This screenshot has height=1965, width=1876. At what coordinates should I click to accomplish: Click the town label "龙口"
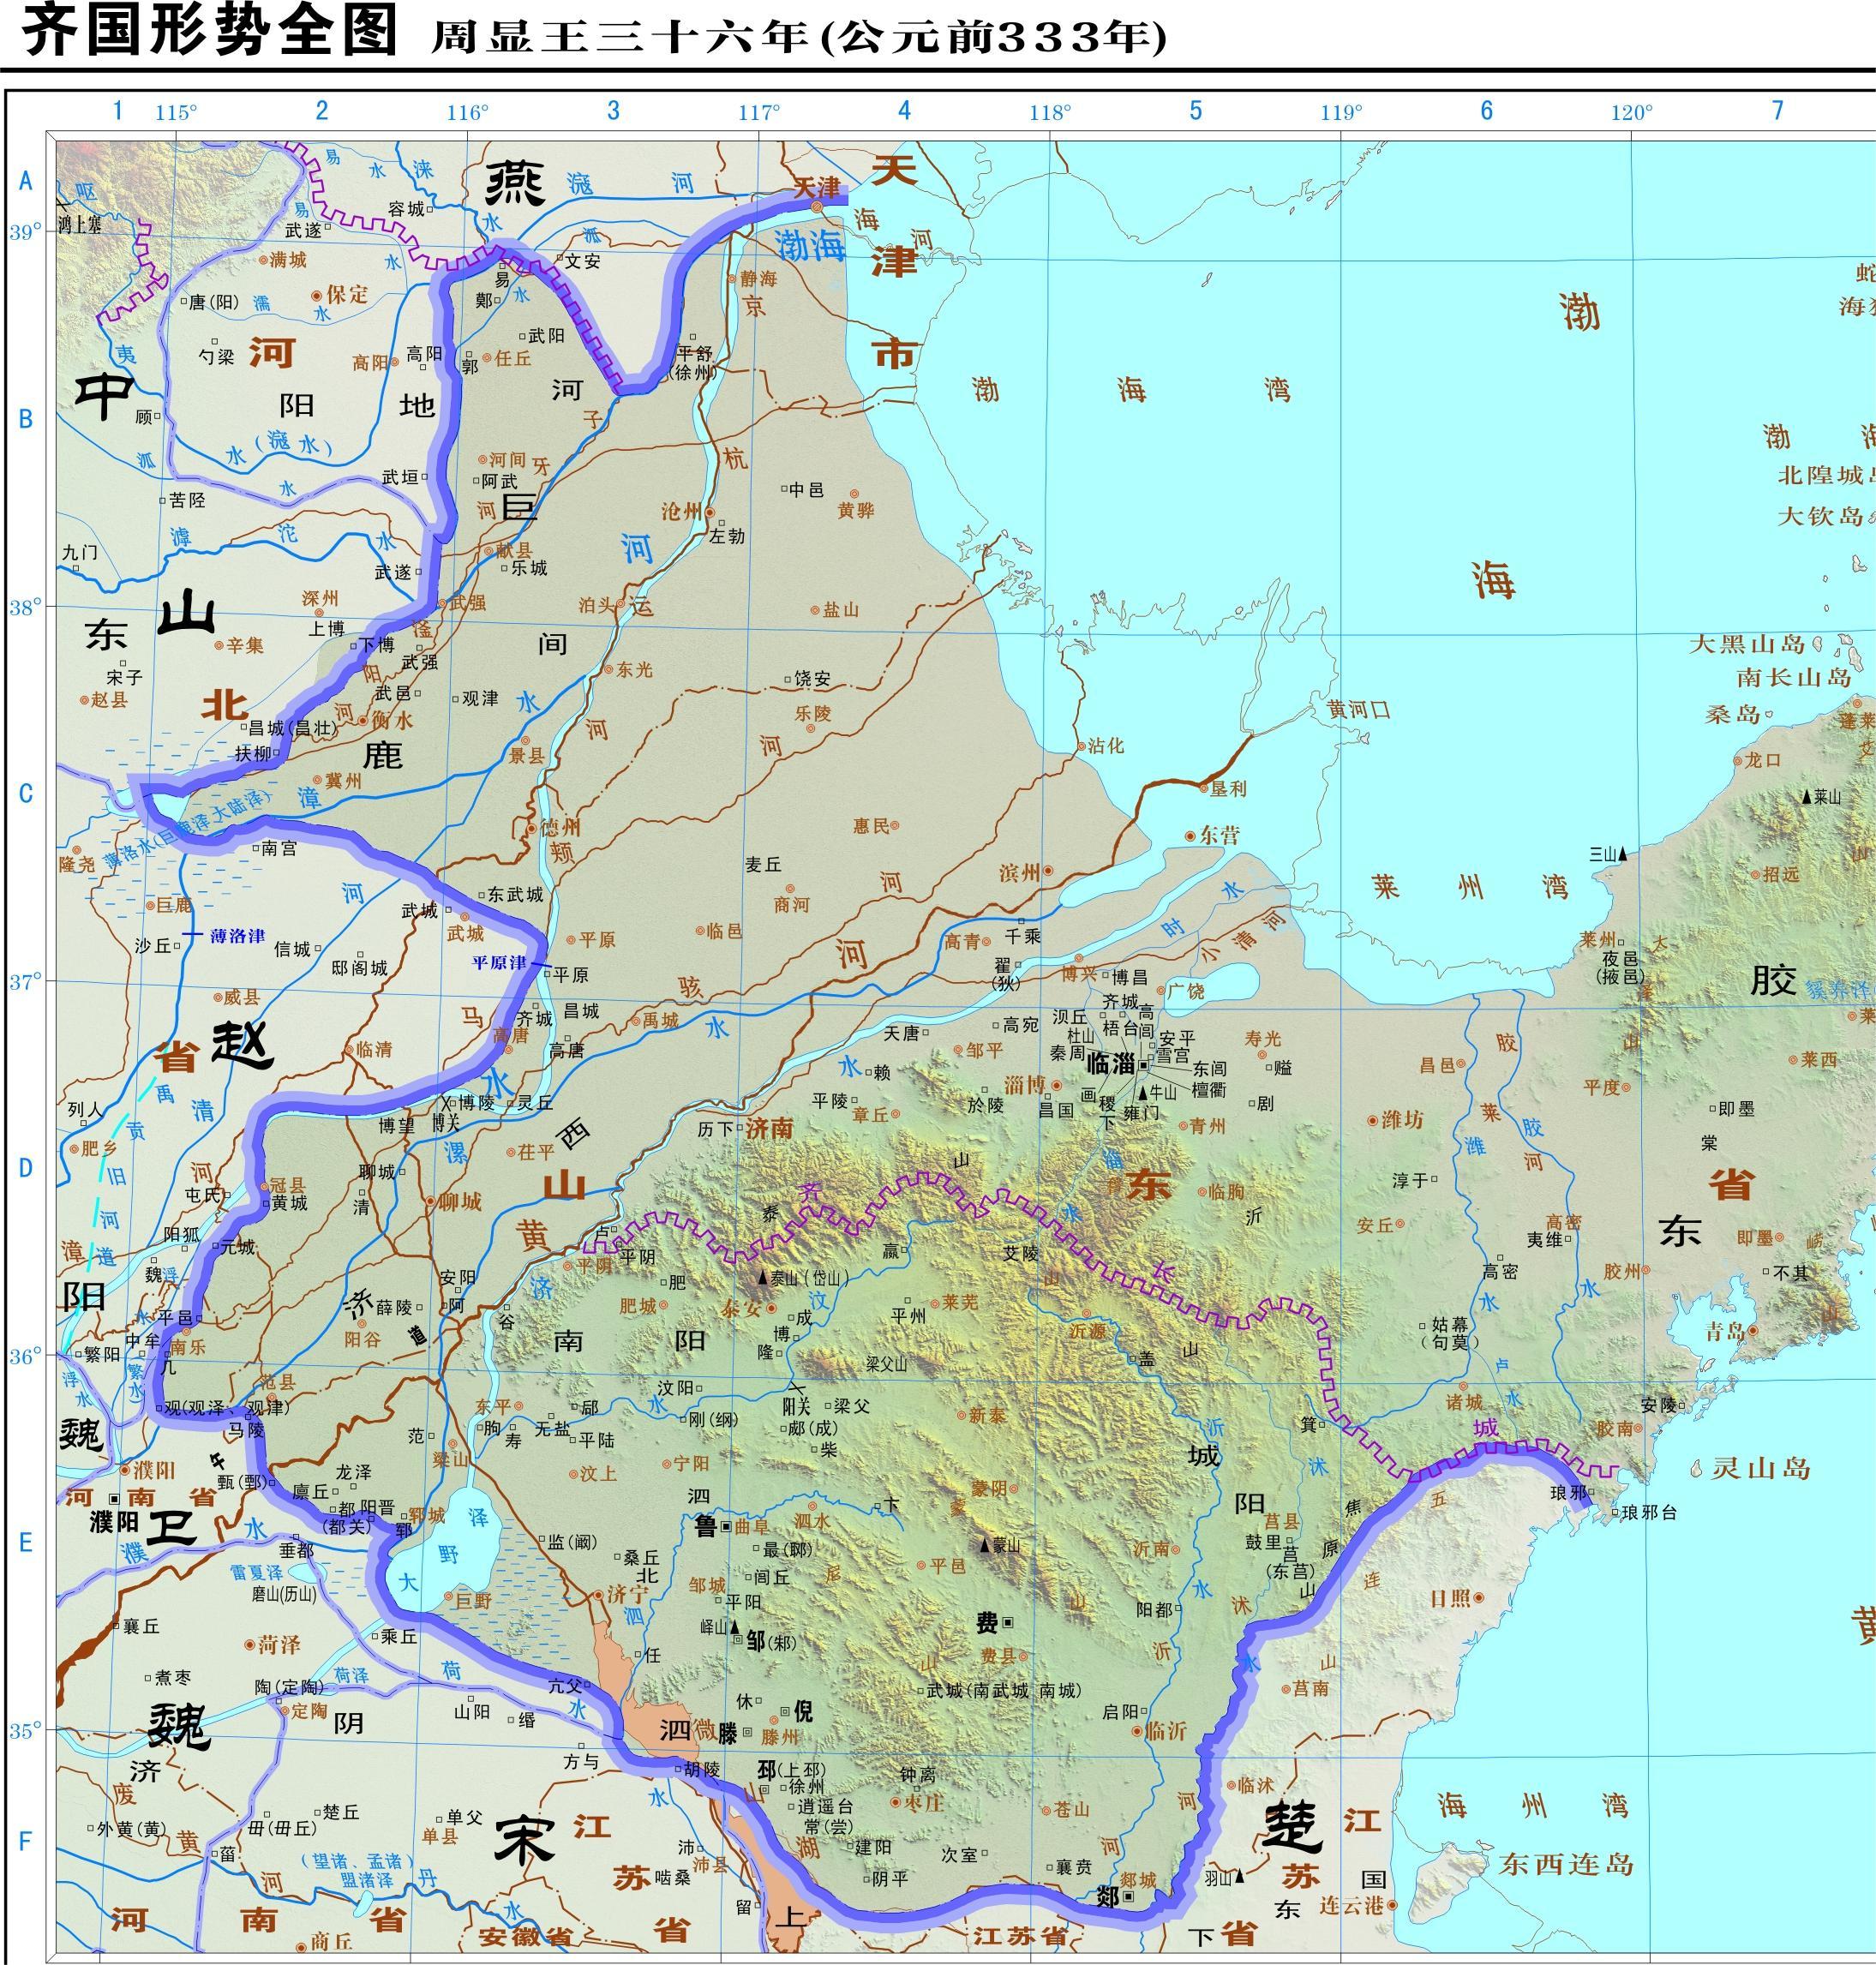(1763, 760)
